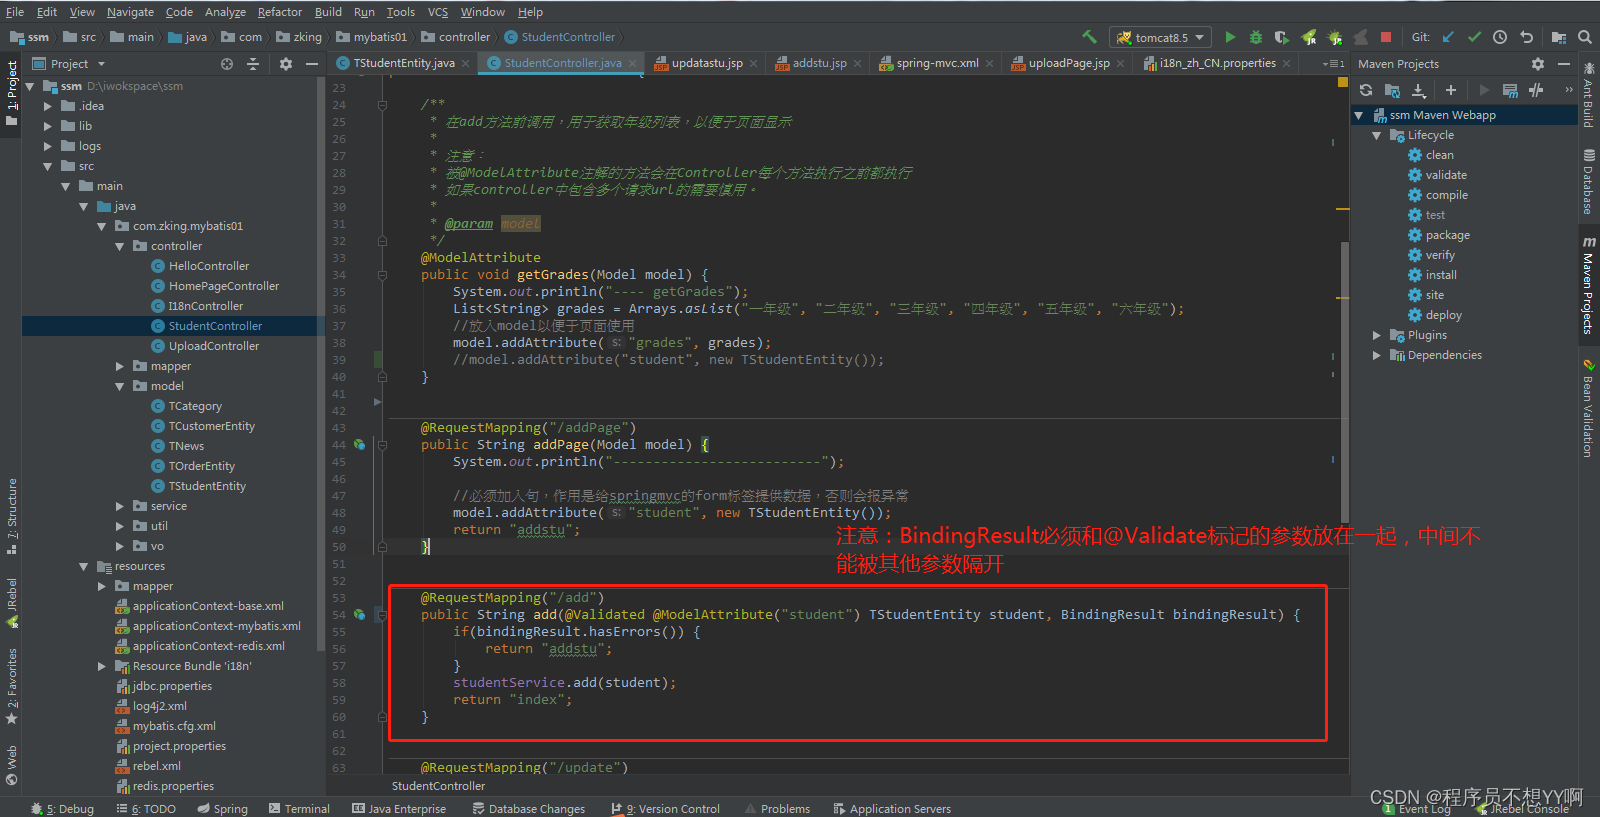Viewport: 1600px width, 817px height.
Task: Collapse the ssm root folder
Action: coord(30,86)
